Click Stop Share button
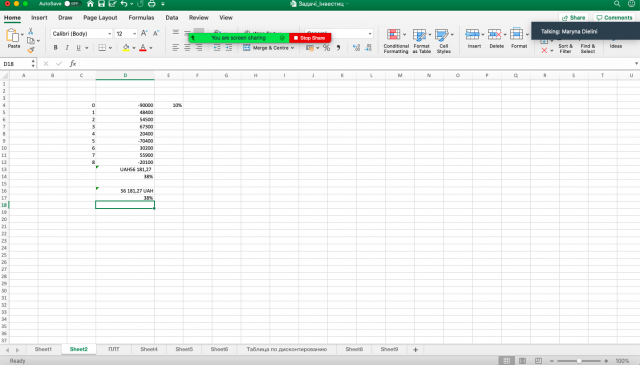This screenshot has height=365, width=640. [310, 38]
